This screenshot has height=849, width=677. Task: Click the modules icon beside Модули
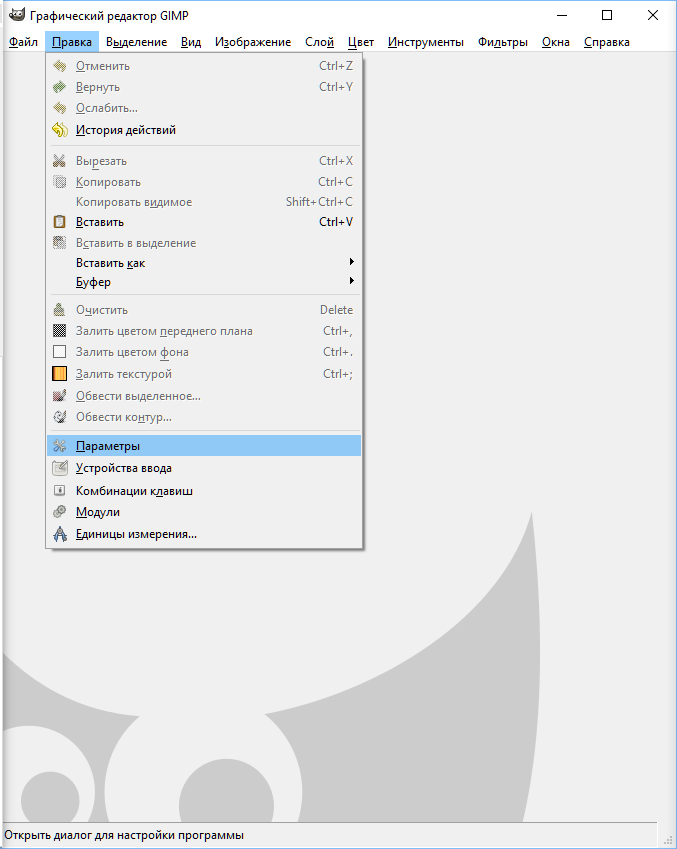pyautogui.click(x=60, y=512)
